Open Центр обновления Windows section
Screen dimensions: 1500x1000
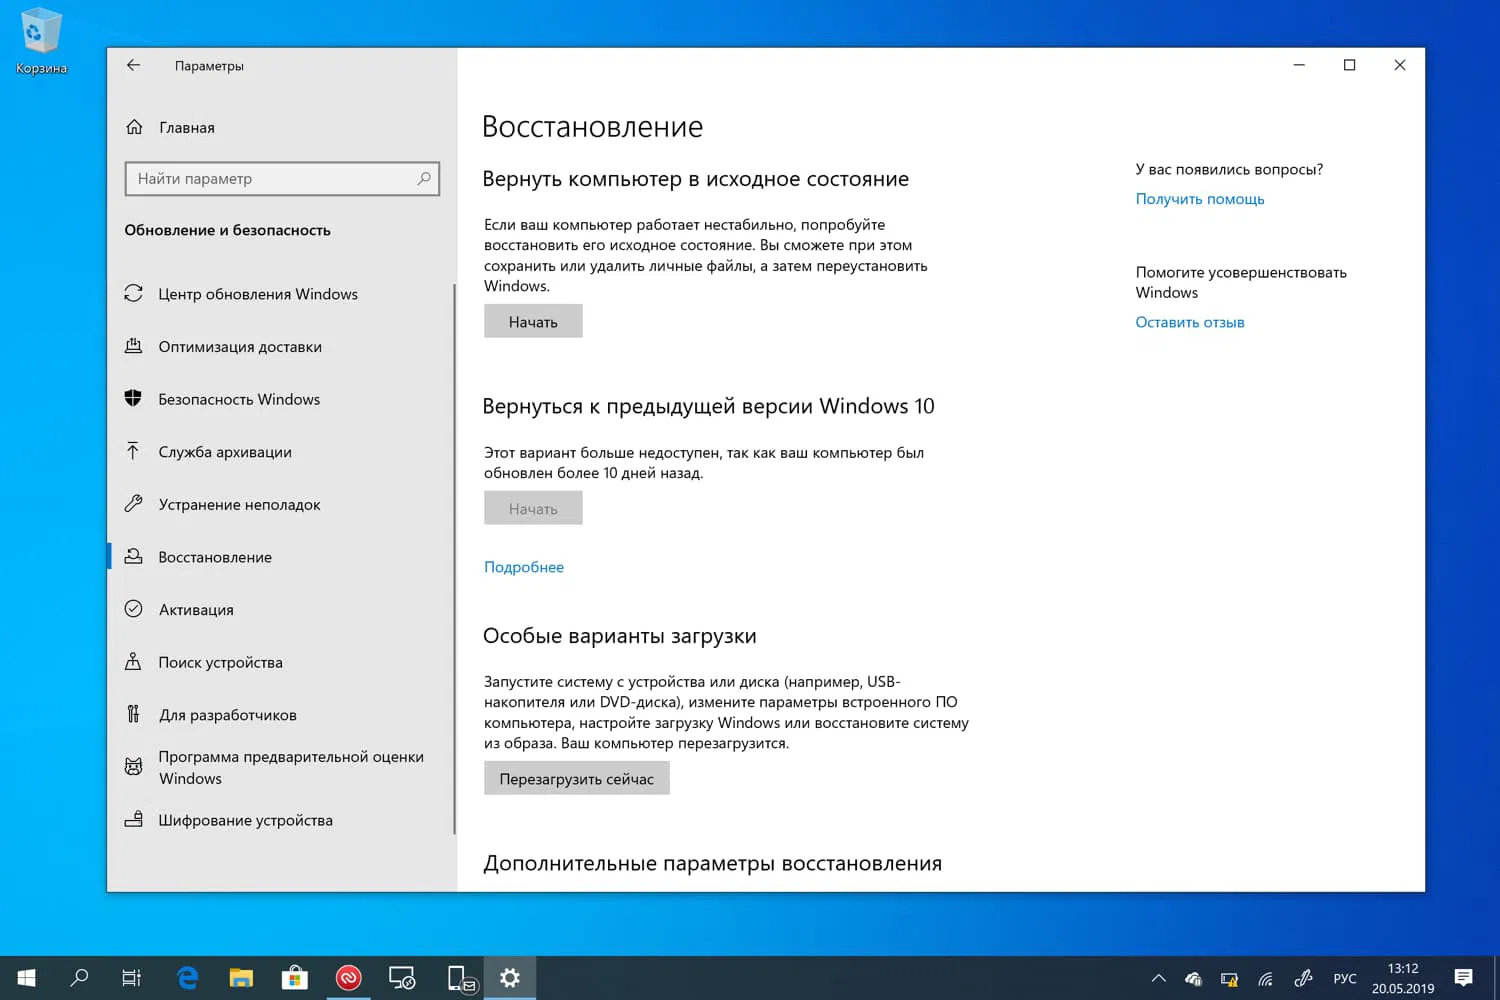coord(258,293)
